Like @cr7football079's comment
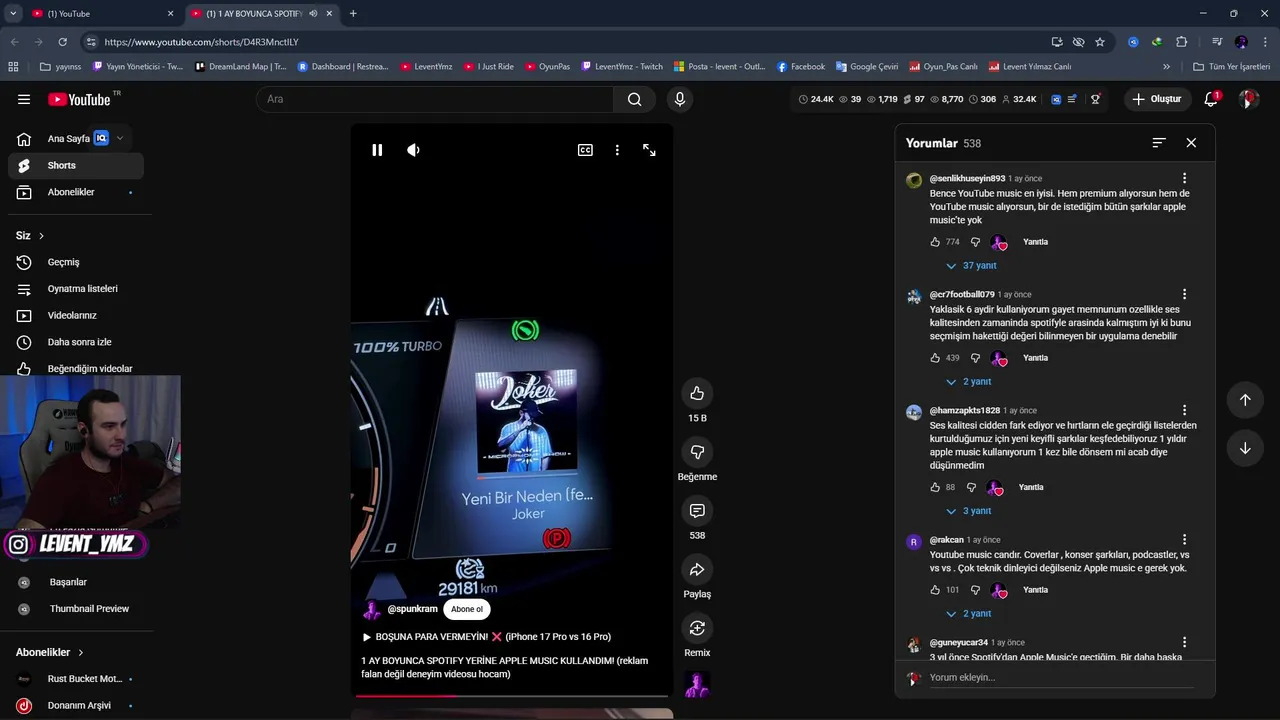The height and width of the screenshot is (720, 1280). (x=935, y=358)
